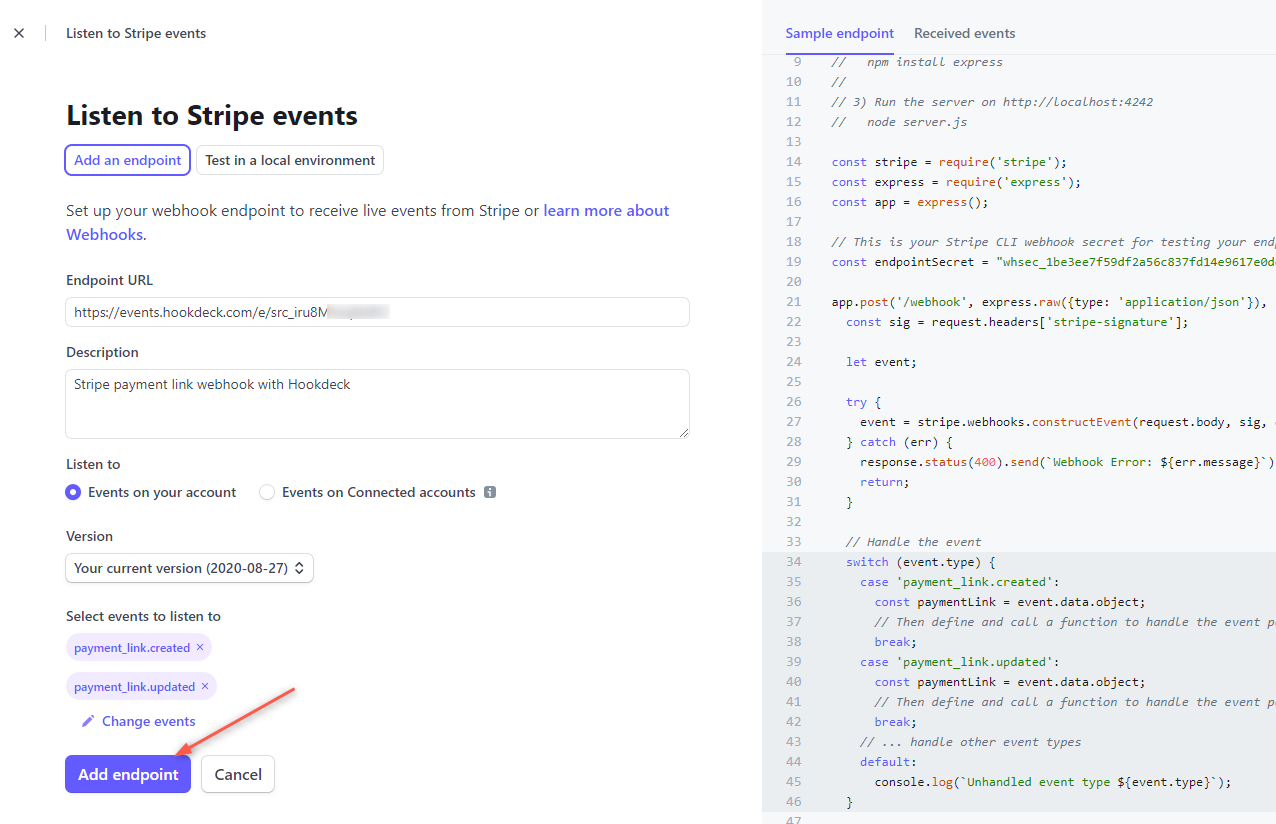The width and height of the screenshot is (1276, 824).
Task: Click the Select events to listen to label
Action: pyautogui.click(x=143, y=616)
